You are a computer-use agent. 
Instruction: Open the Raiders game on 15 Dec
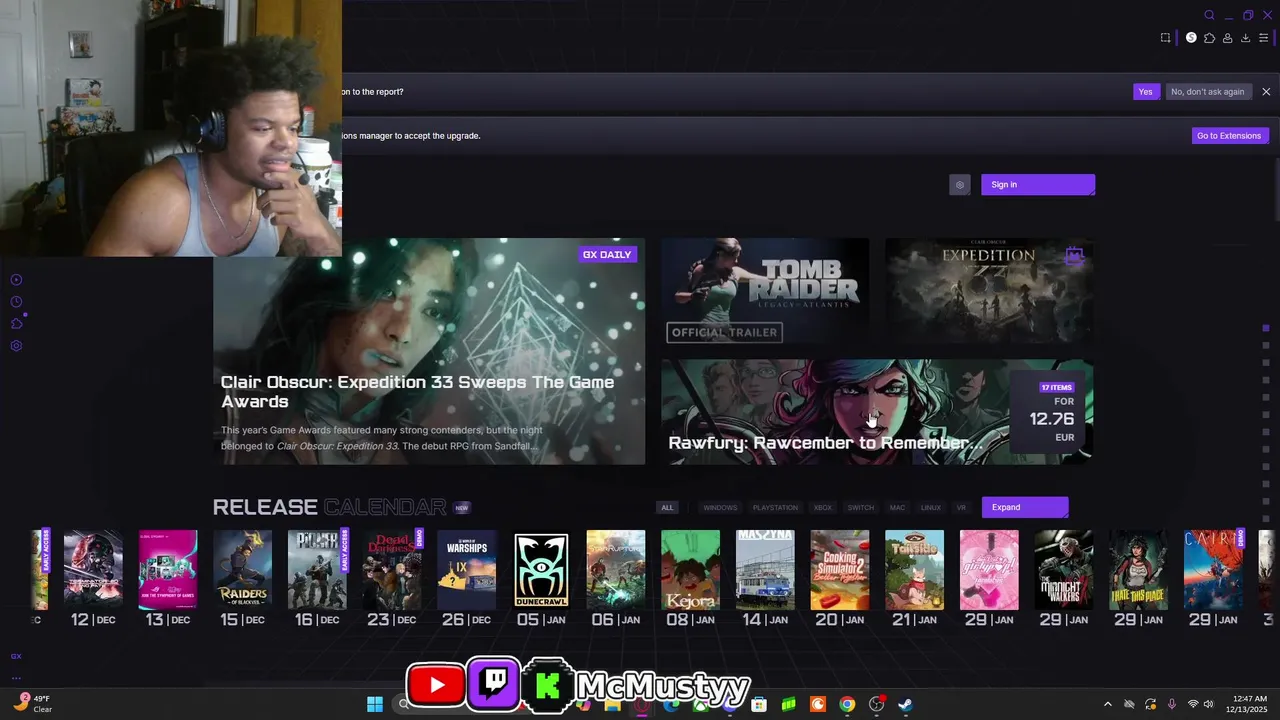click(x=243, y=570)
